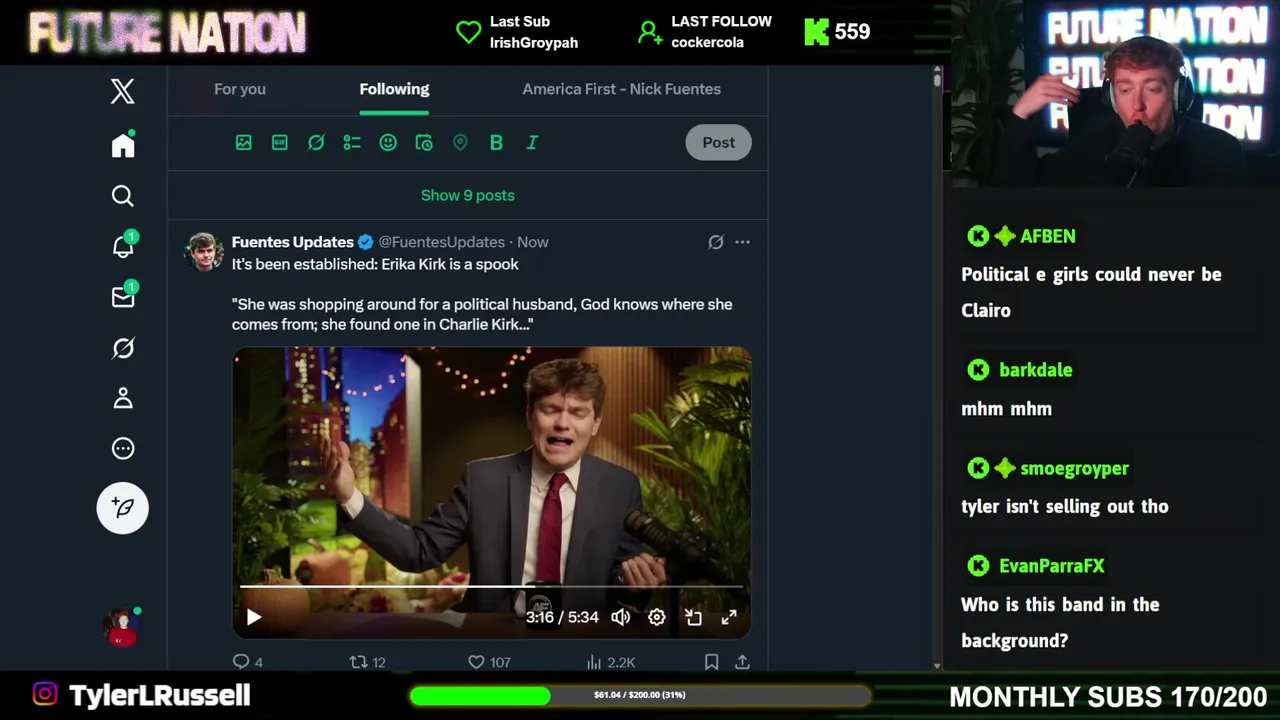1280x720 pixels.
Task: Open the X home feed icon
Action: [123, 145]
